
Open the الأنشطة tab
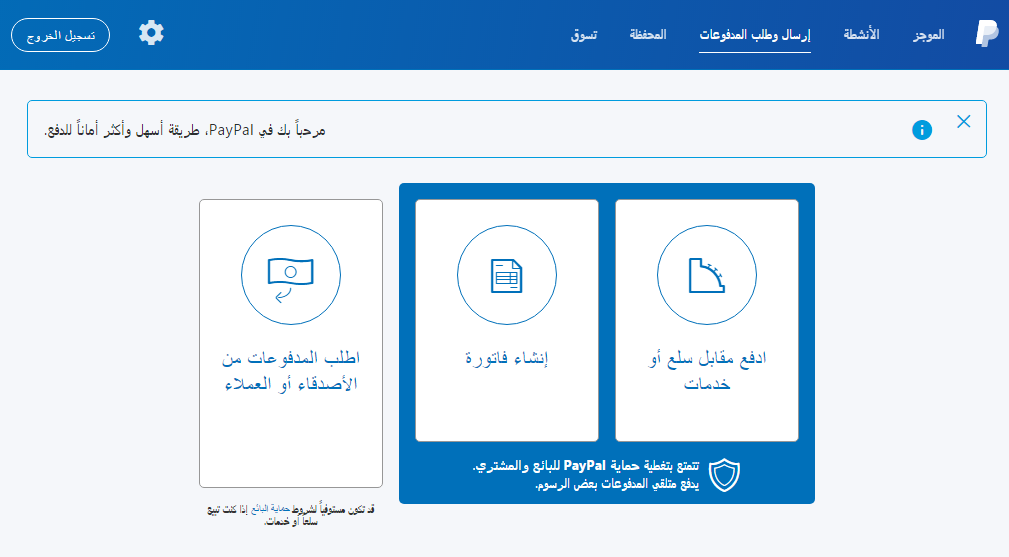(861, 35)
